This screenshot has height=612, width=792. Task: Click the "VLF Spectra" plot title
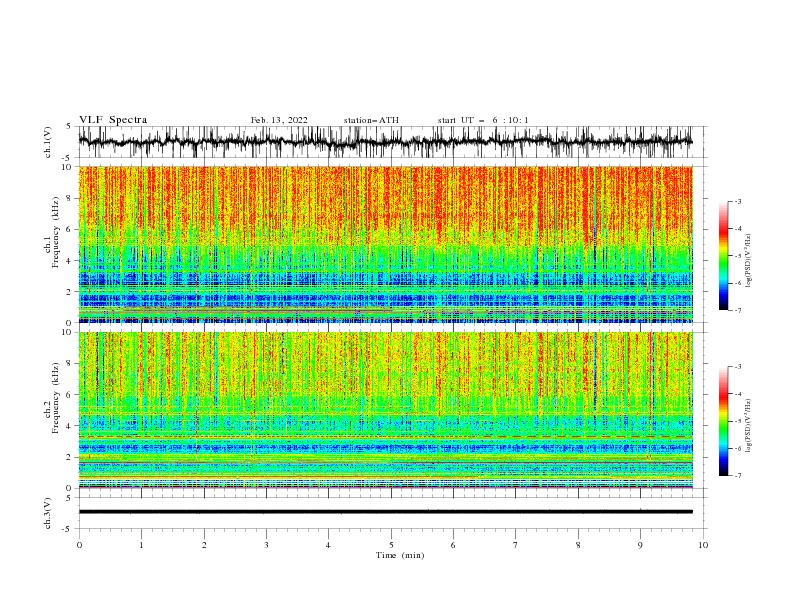point(113,120)
